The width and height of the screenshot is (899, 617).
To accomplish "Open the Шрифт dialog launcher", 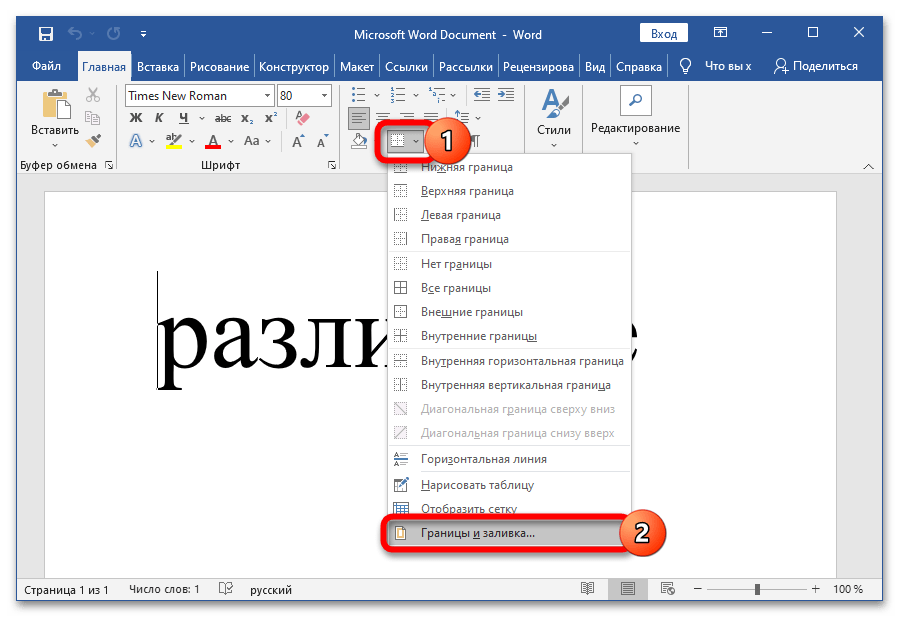I will [332, 165].
